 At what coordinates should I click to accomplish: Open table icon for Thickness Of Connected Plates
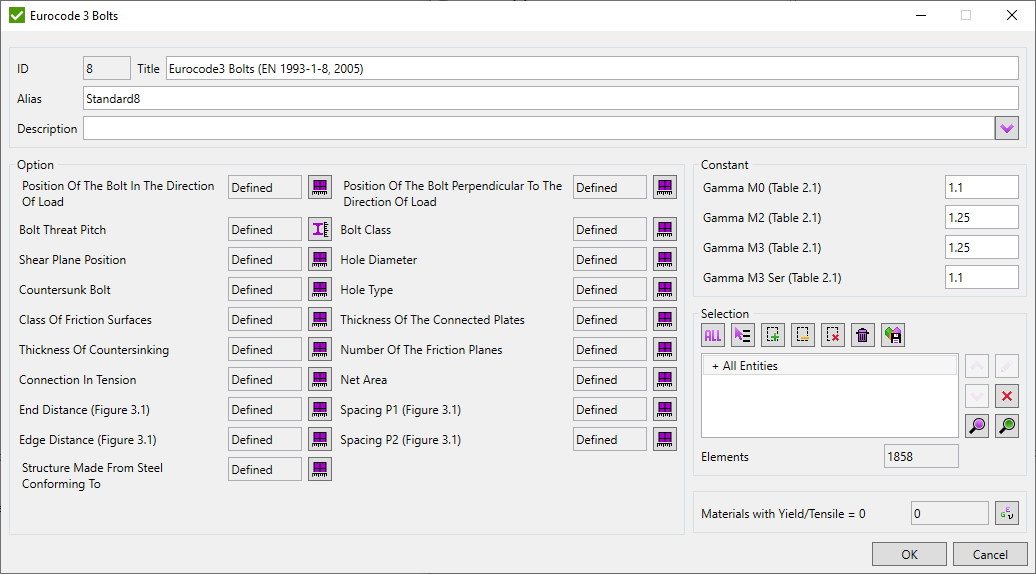[665, 320]
